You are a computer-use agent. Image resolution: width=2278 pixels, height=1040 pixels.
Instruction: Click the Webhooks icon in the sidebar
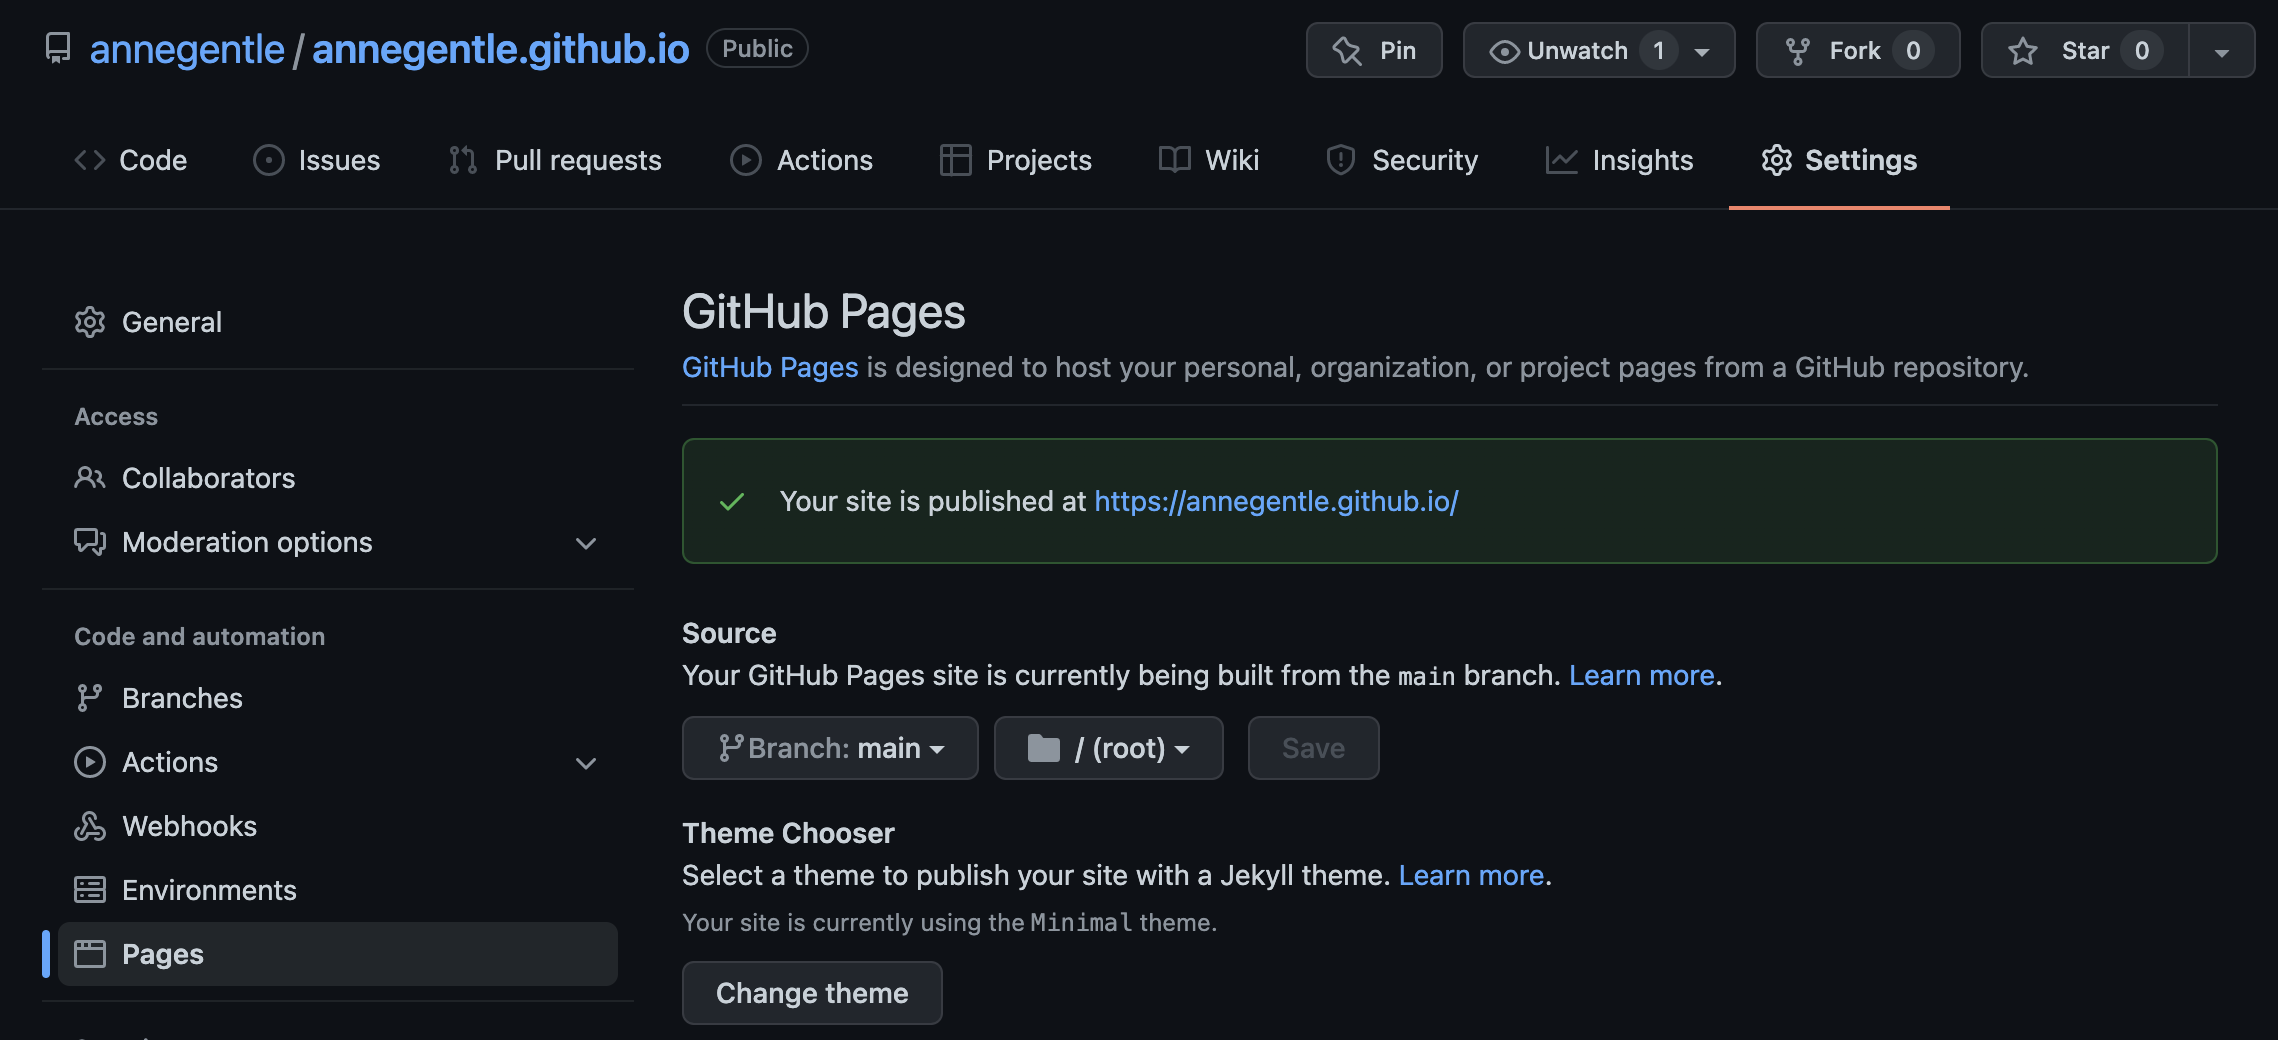pos(90,826)
